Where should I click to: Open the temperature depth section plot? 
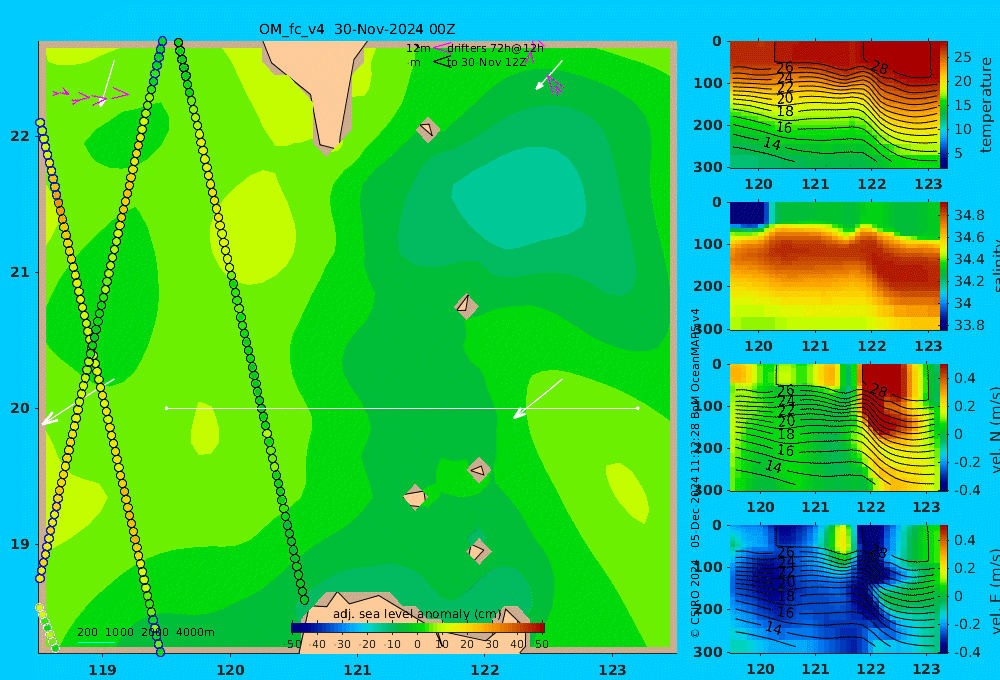(x=834, y=105)
